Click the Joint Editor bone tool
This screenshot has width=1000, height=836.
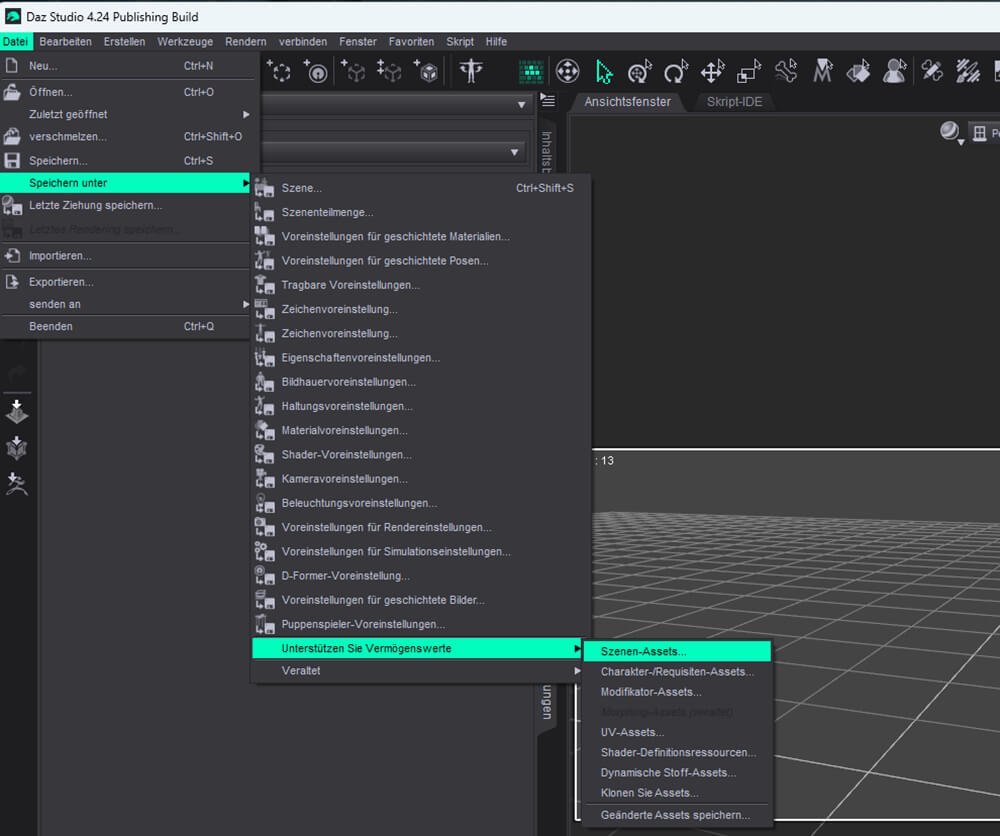click(786, 71)
